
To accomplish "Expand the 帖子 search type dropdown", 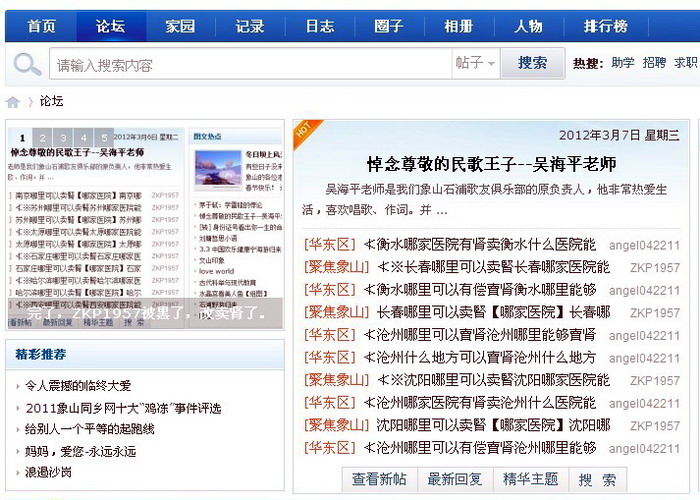I will pyautogui.click(x=476, y=64).
